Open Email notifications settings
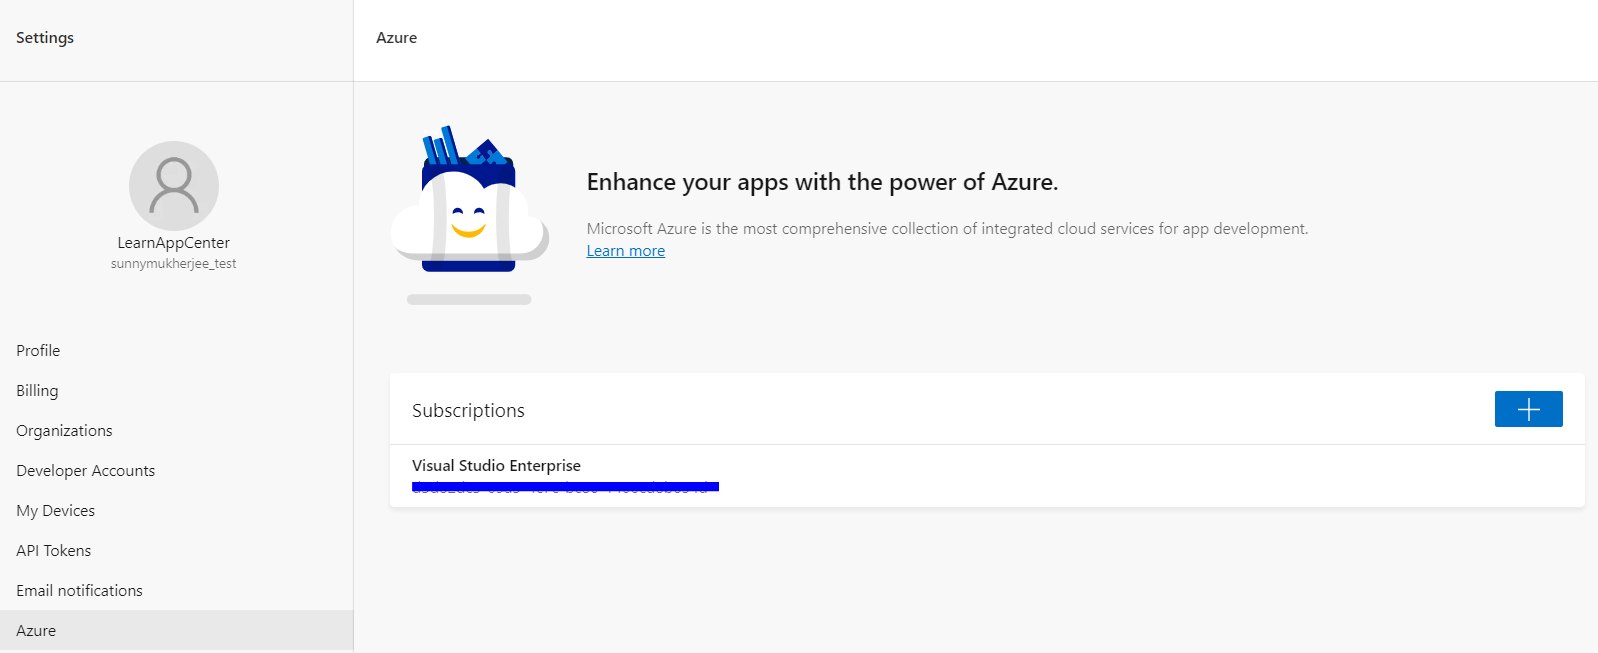Image resolution: width=1598 pixels, height=653 pixels. coord(79,590)
